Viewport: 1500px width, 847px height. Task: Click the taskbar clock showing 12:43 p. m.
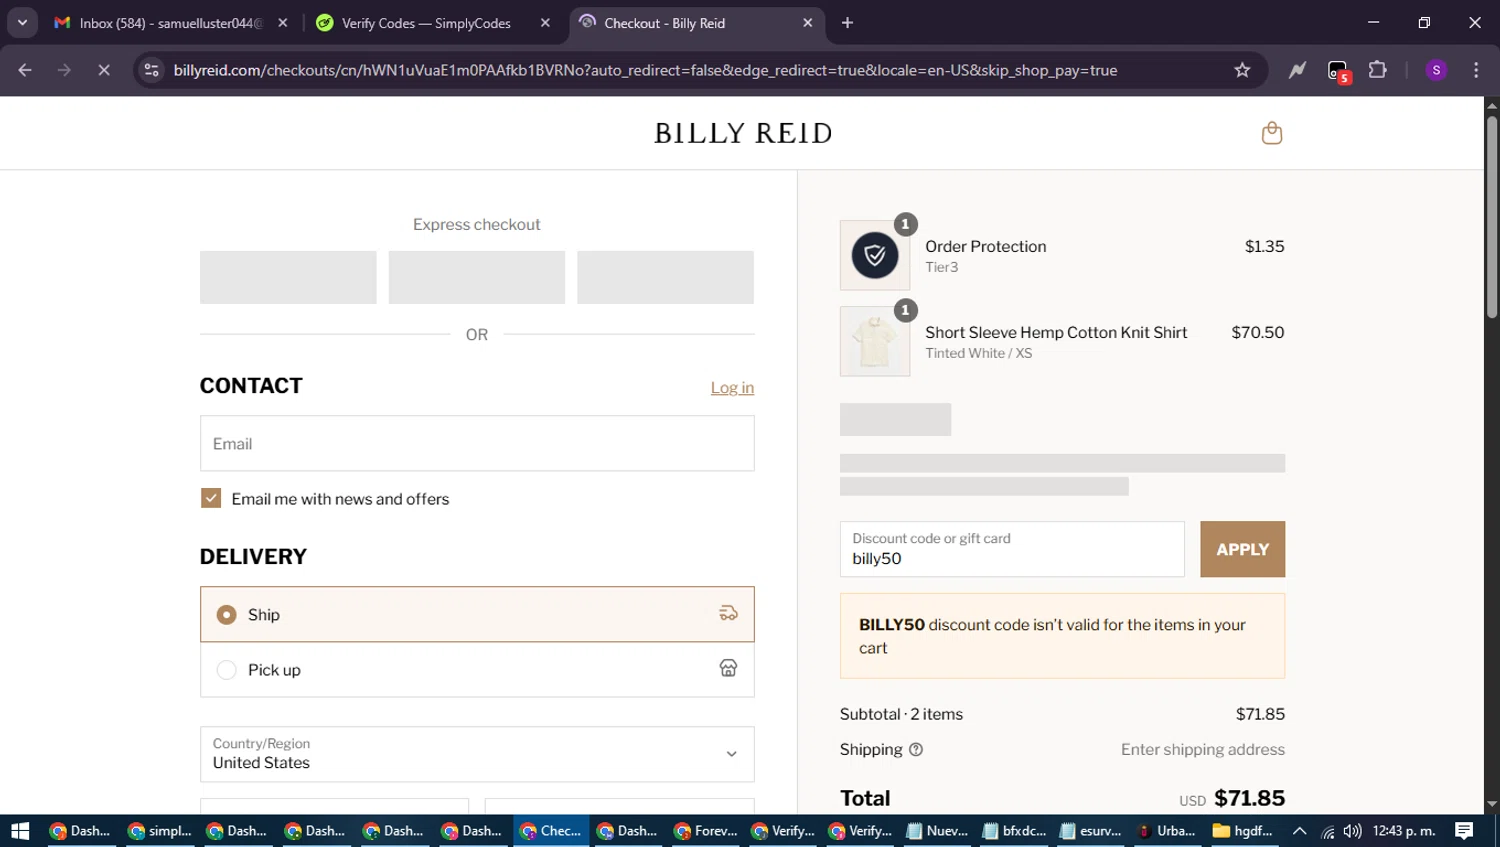(x=1404, y=831)
